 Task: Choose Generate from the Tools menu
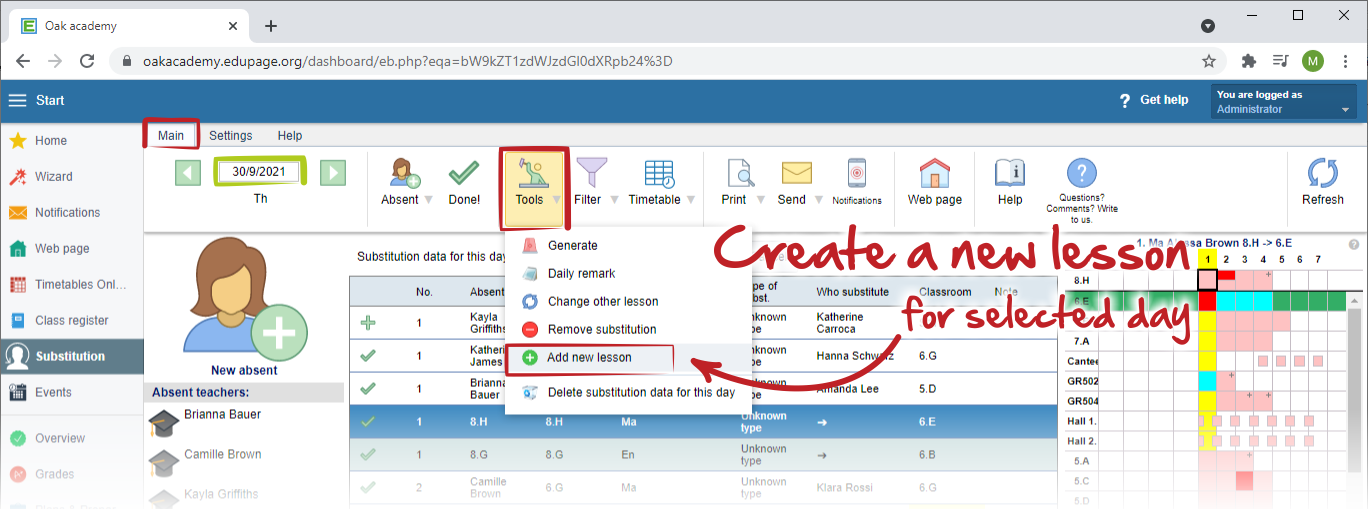click(572, 246)
